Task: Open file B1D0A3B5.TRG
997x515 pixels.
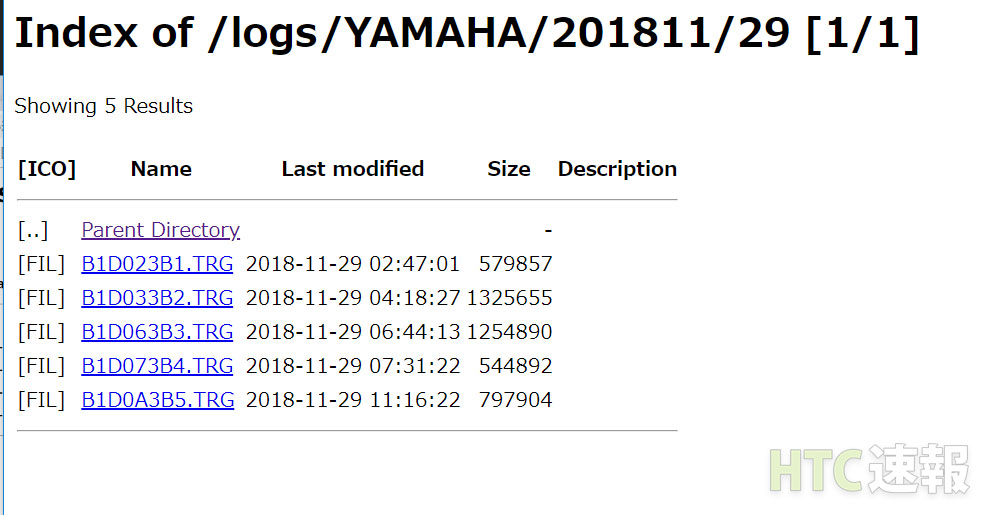Action: pos(158,400)
